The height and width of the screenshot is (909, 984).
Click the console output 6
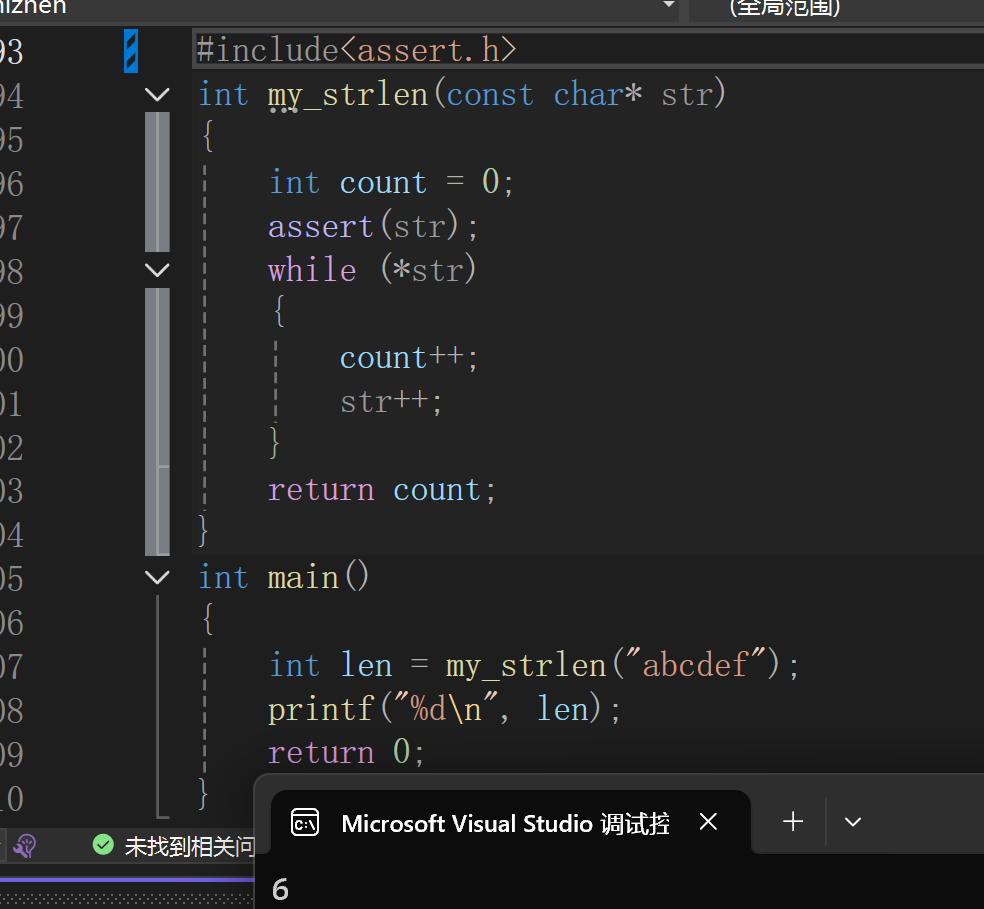coord(281,890)
